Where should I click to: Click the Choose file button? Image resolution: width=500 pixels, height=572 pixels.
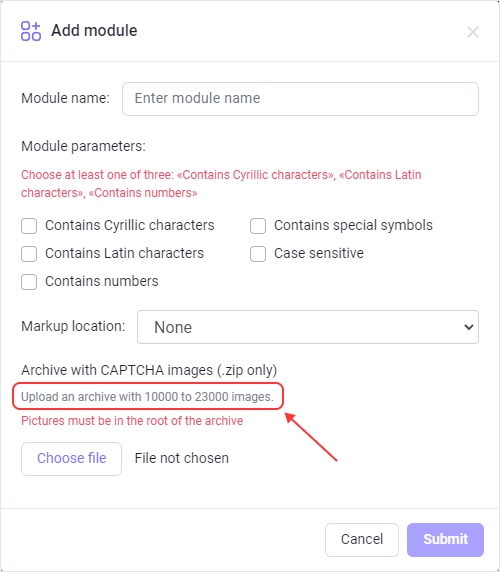click(x=71, y=459)
